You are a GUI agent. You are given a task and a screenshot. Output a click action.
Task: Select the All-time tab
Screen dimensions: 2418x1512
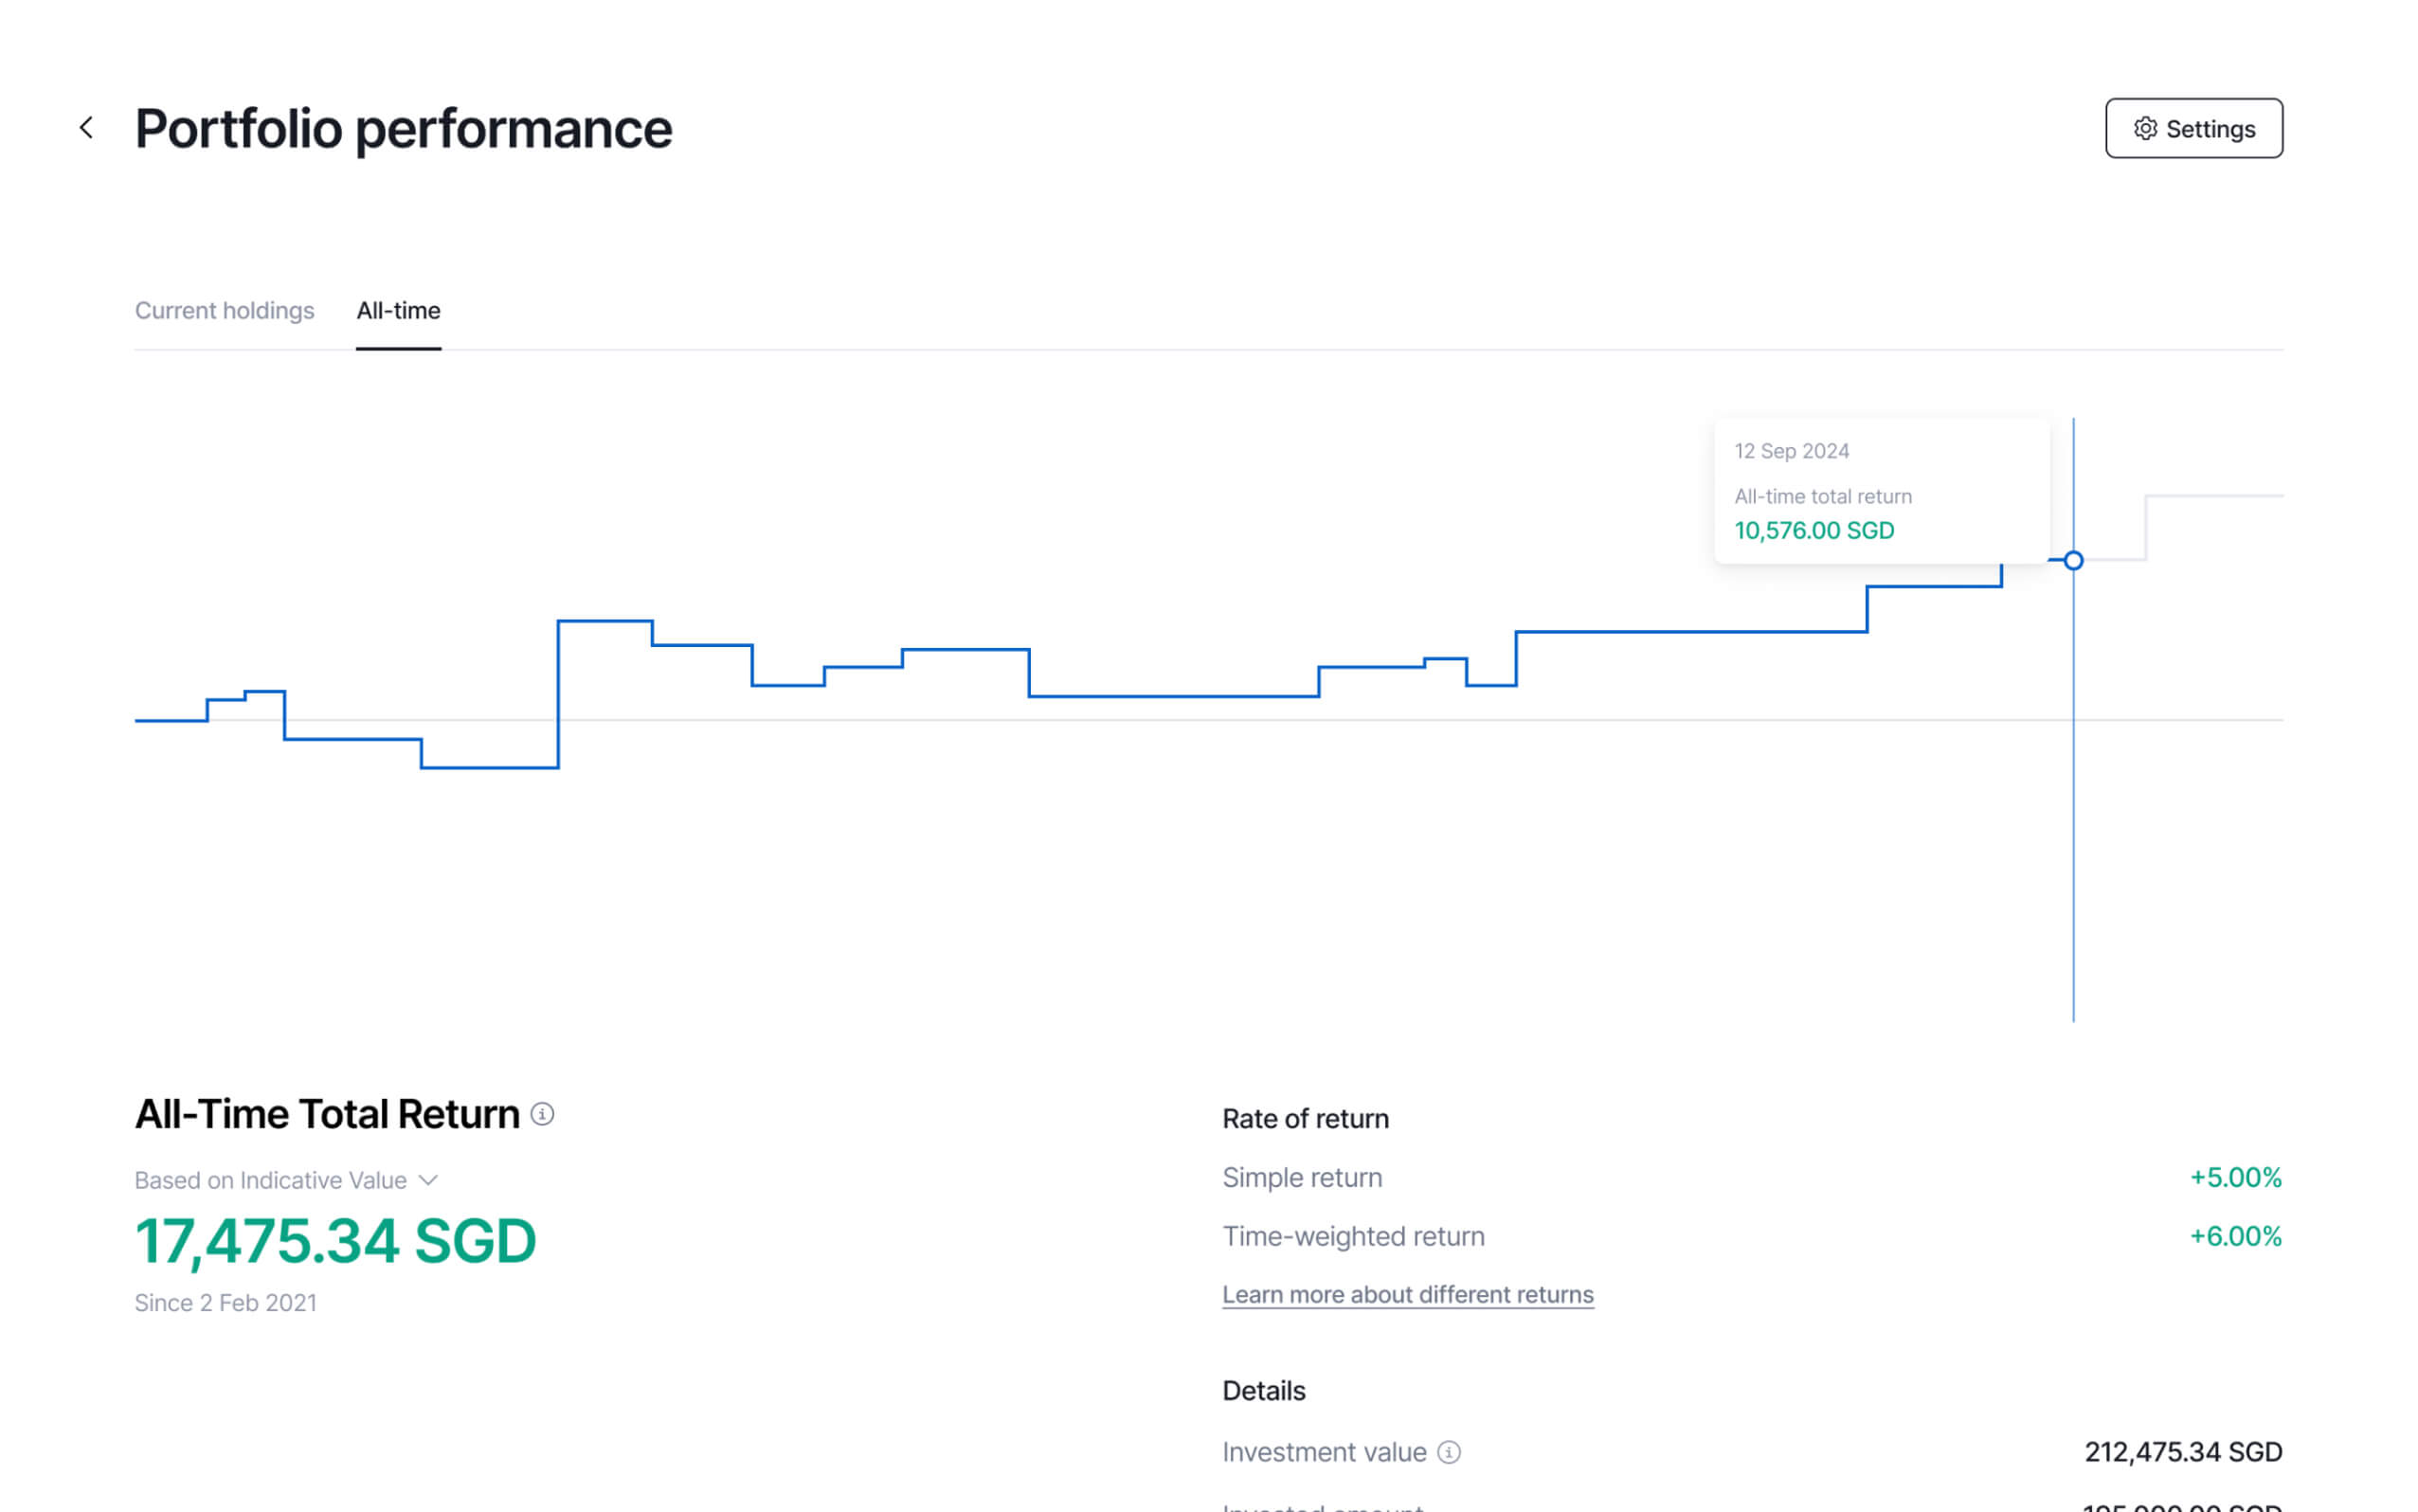coord(398,311)
